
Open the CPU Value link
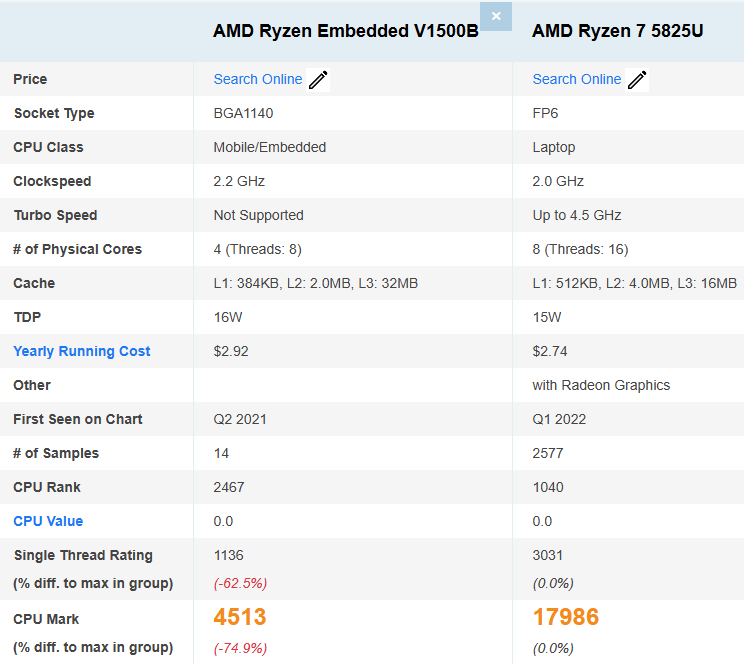48,521
